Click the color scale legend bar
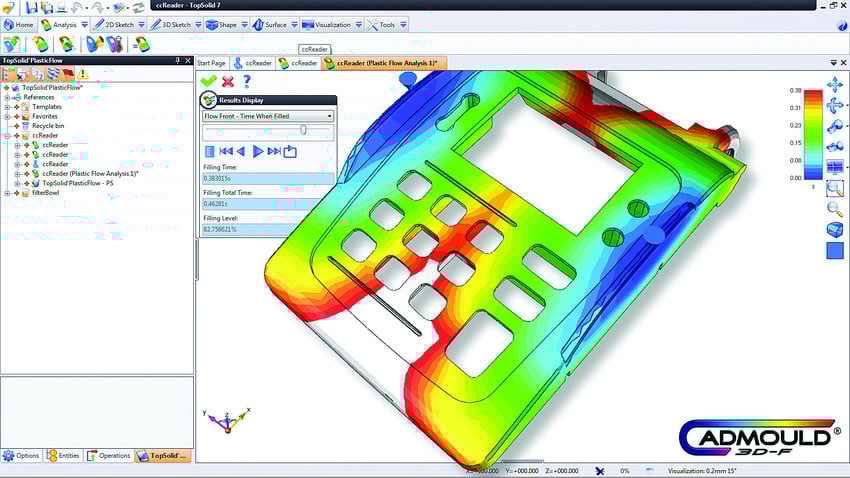The height and width of the screenshot is (478, 850). pos(813,134)
